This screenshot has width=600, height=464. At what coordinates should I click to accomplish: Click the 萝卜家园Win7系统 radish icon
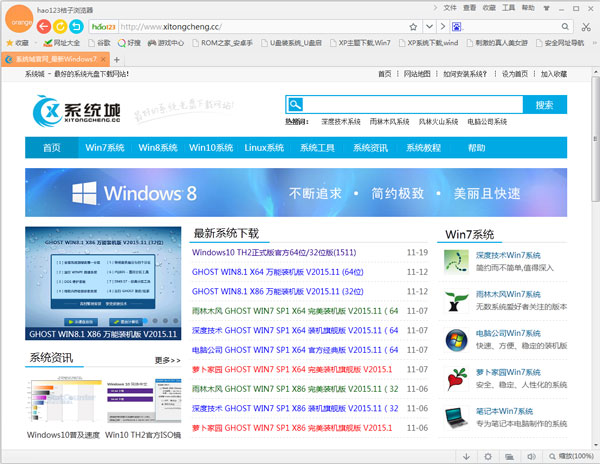coord(456,379)
